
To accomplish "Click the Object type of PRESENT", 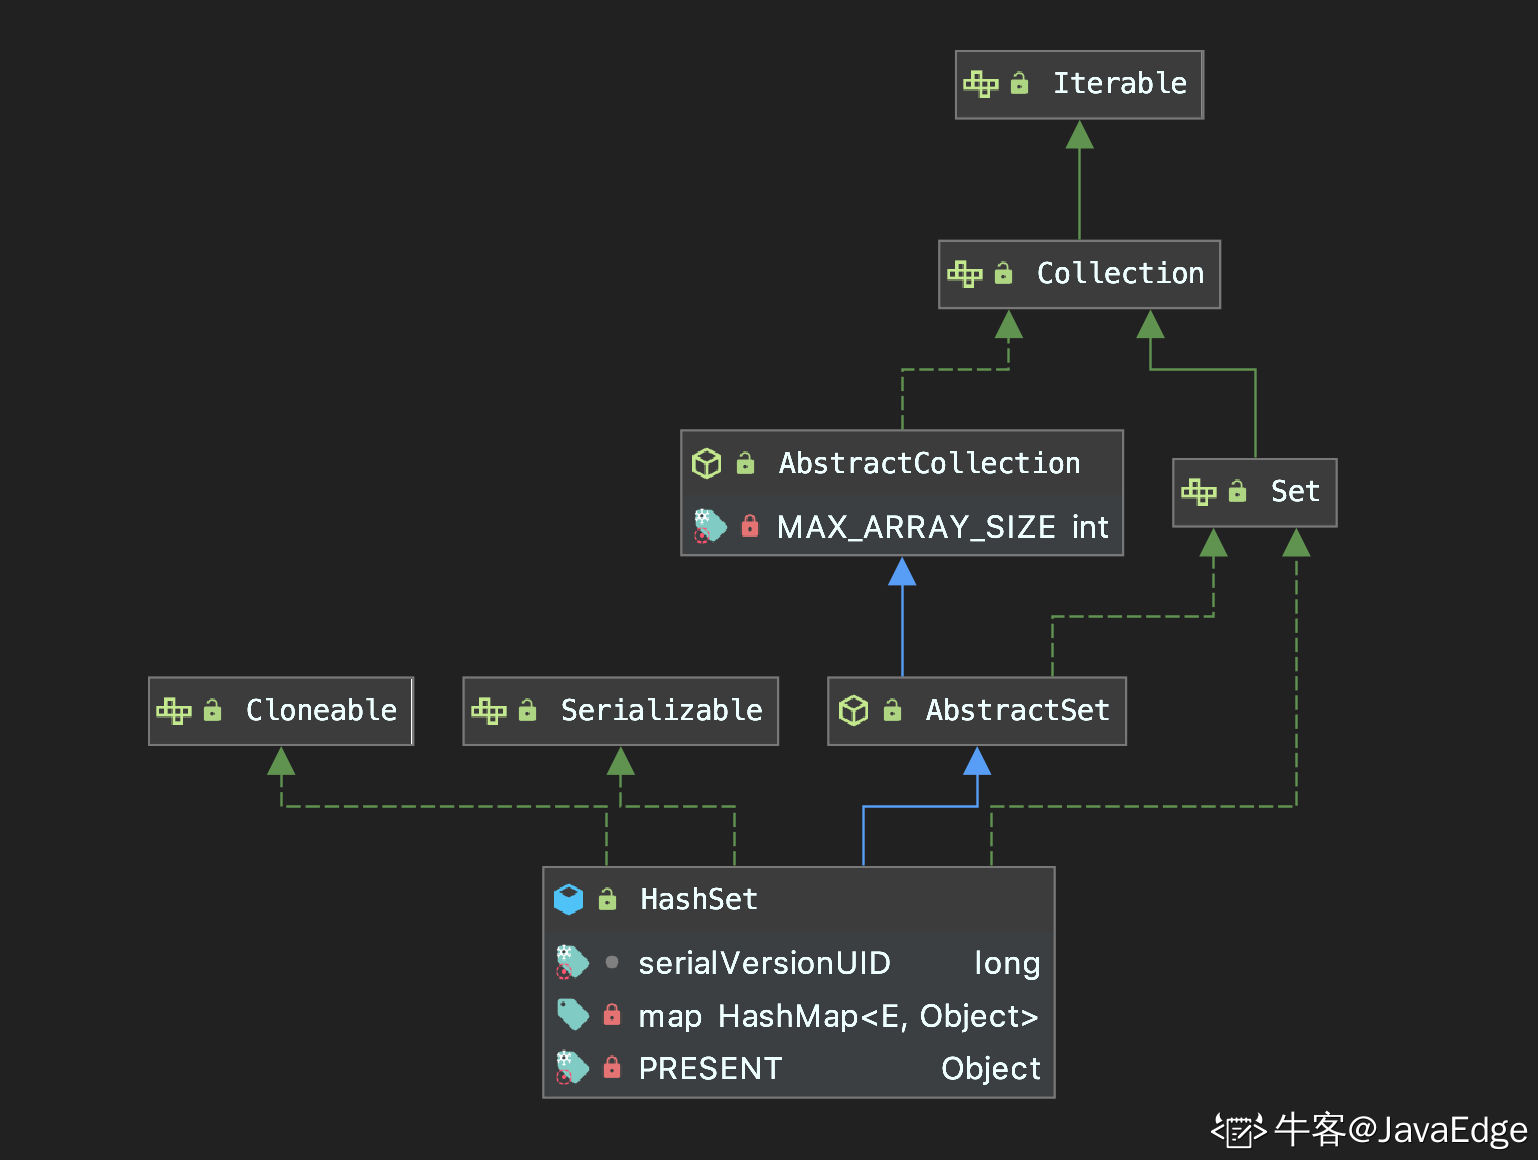I will point(991,1069).
